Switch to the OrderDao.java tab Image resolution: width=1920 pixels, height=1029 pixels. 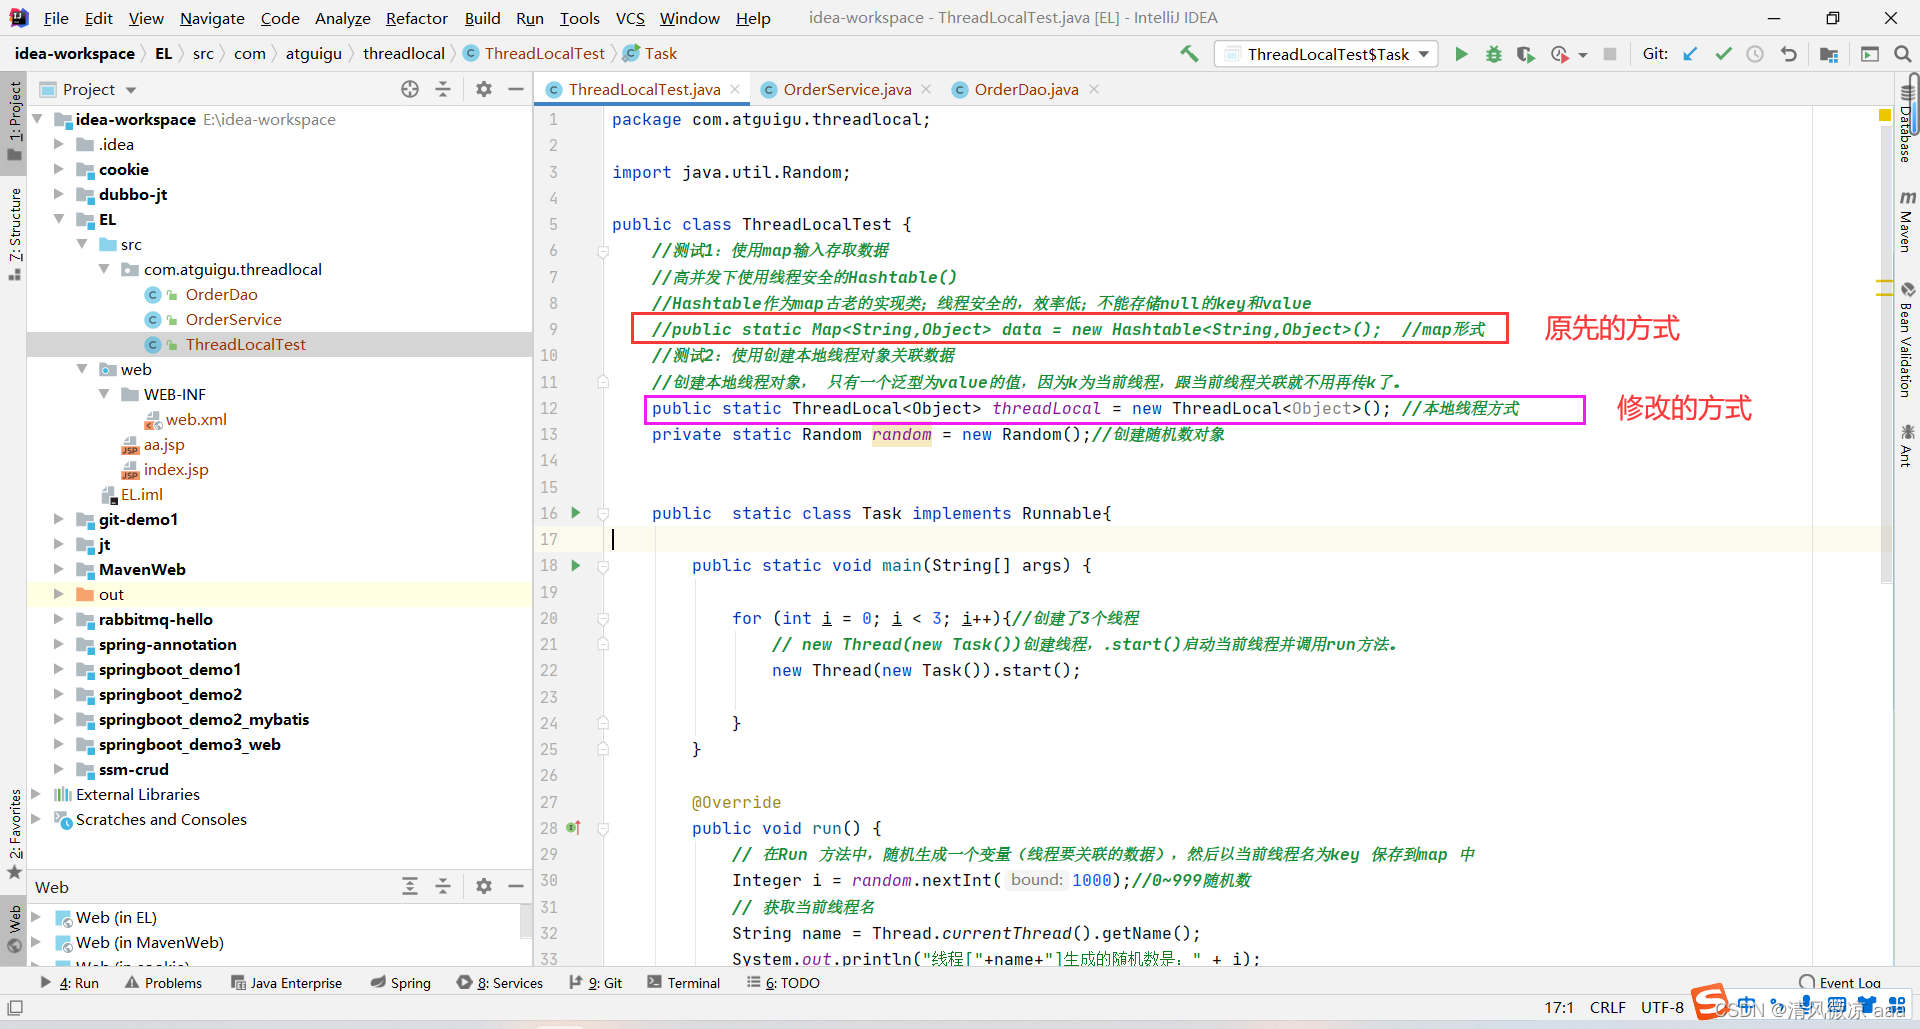click(1026, 89)
